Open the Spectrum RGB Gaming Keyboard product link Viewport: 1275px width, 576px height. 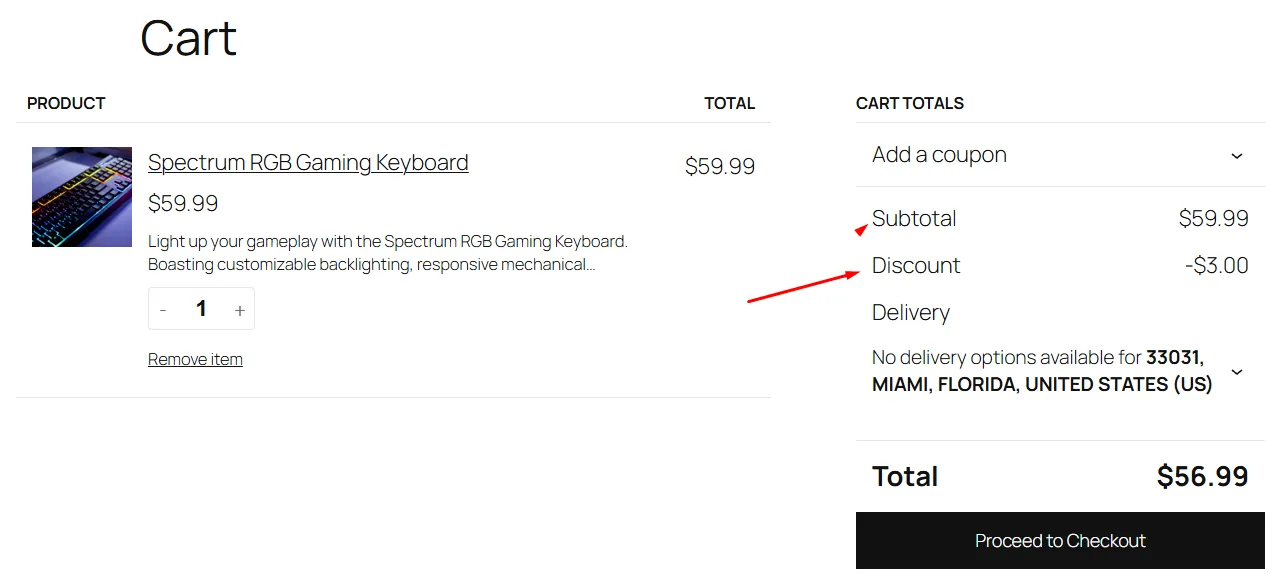point(307,162)
